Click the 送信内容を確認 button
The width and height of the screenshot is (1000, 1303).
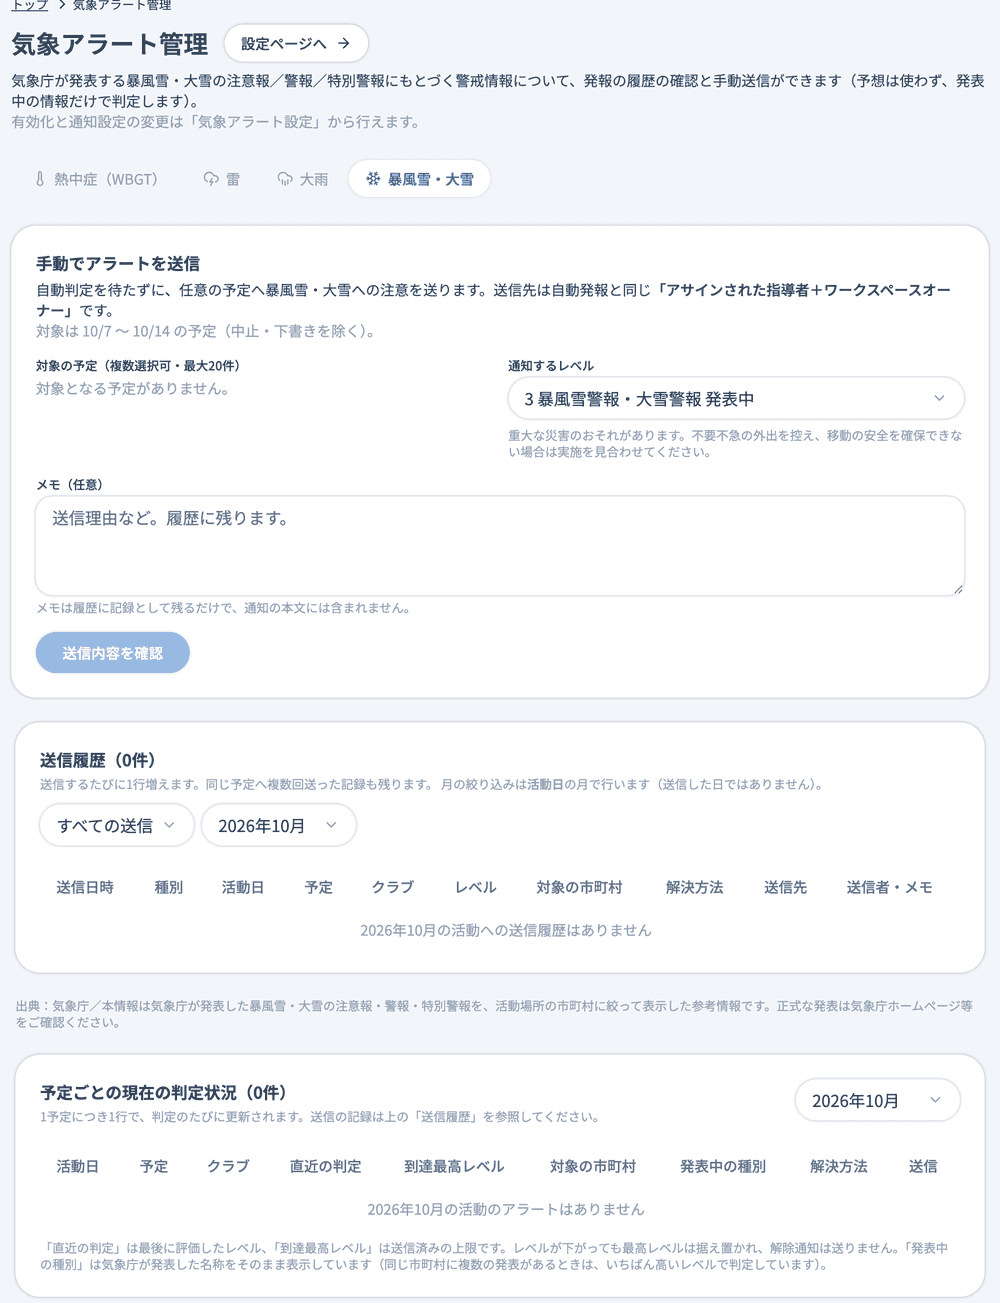click(113, 653)
